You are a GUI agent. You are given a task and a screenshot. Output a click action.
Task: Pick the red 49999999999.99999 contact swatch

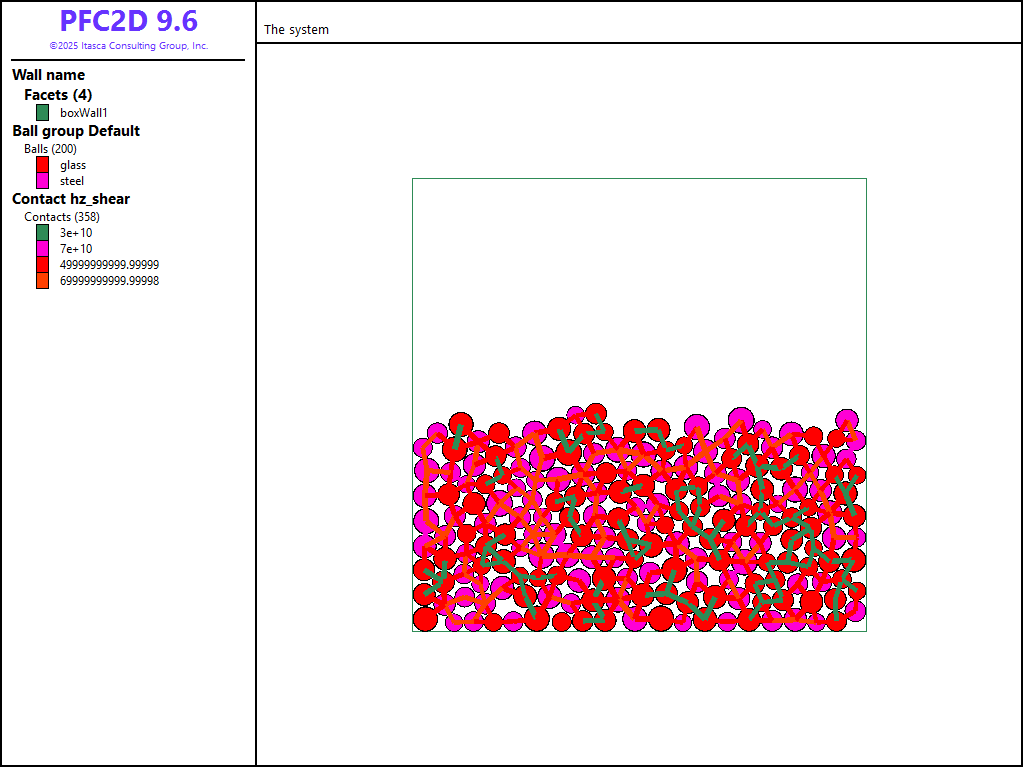coord(42,265)
